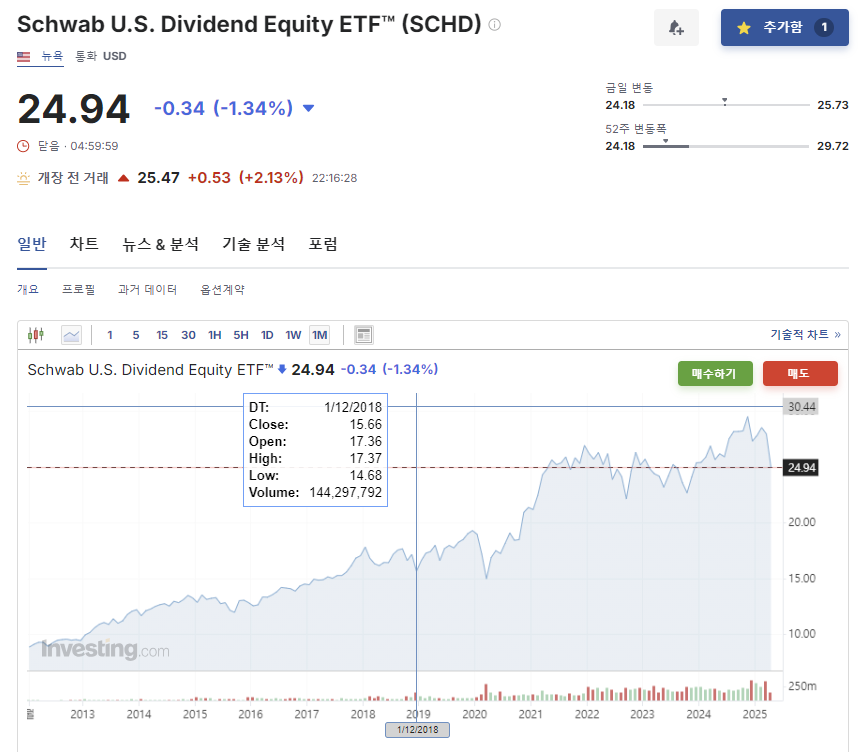
Task: Open the 포럼 tab
Action: pos(323,244)
